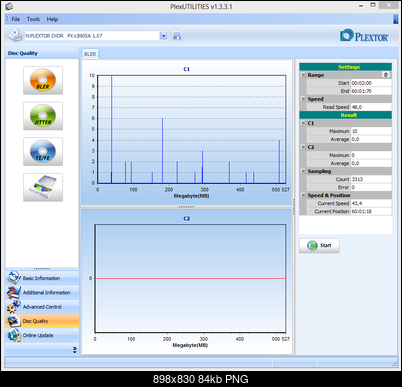Click the C2 graph title
The image size is (402, 387).
tap(186, 219)
